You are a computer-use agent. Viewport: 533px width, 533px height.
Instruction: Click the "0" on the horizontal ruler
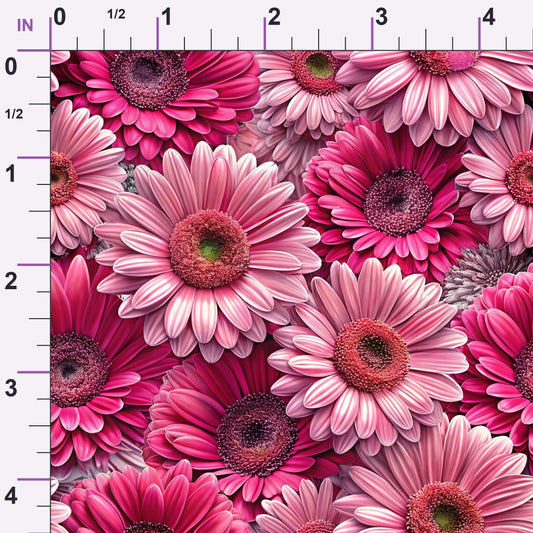[60, 17]
